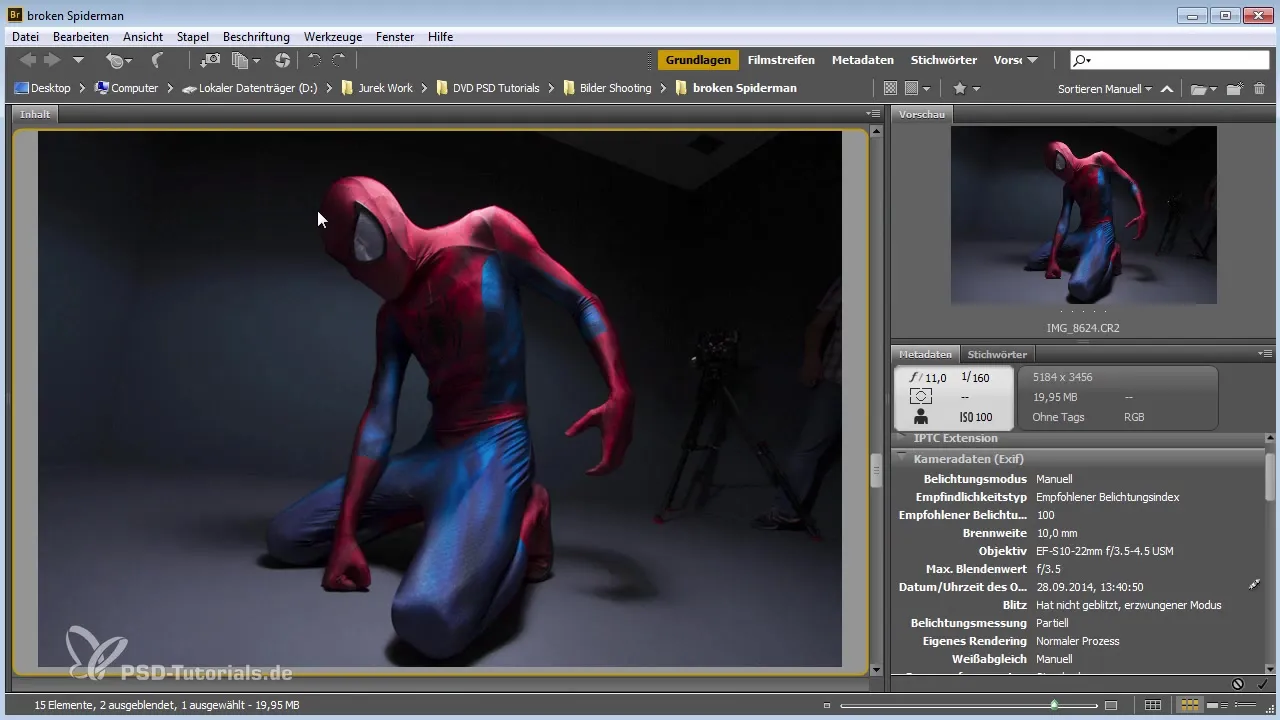The height and width of the screenshot is (720, 1280).
Task: Navigate to Desktop in the path bar
Action: coord(42,88)
